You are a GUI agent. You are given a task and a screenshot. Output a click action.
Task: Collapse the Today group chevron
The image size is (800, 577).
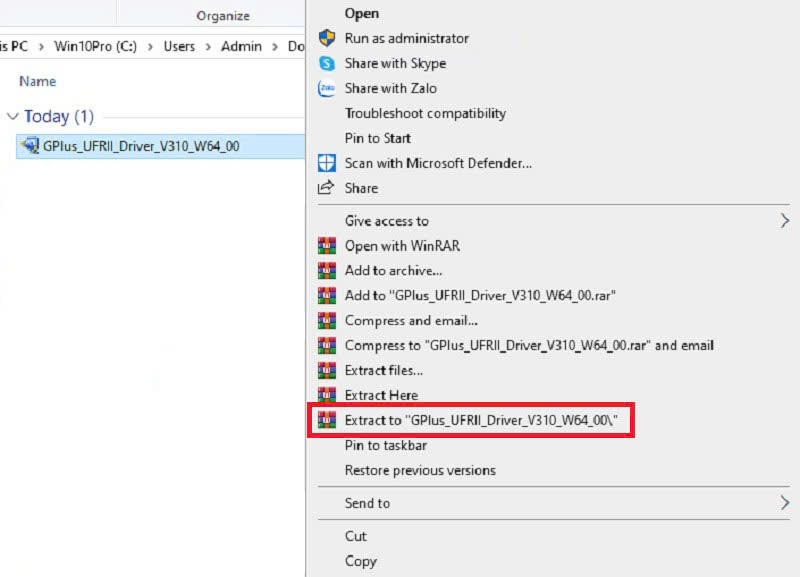12,116
